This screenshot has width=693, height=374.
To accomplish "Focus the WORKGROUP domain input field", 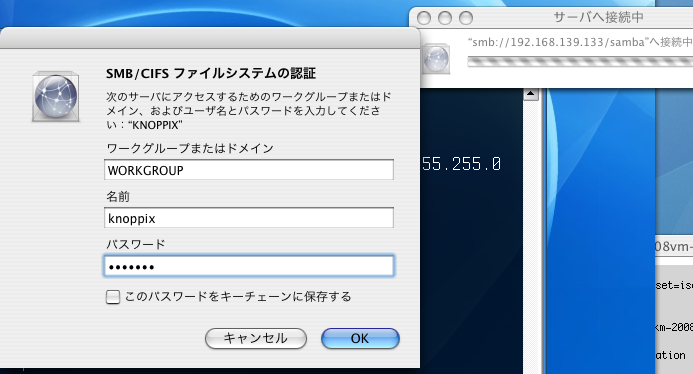I will point(249,170).
